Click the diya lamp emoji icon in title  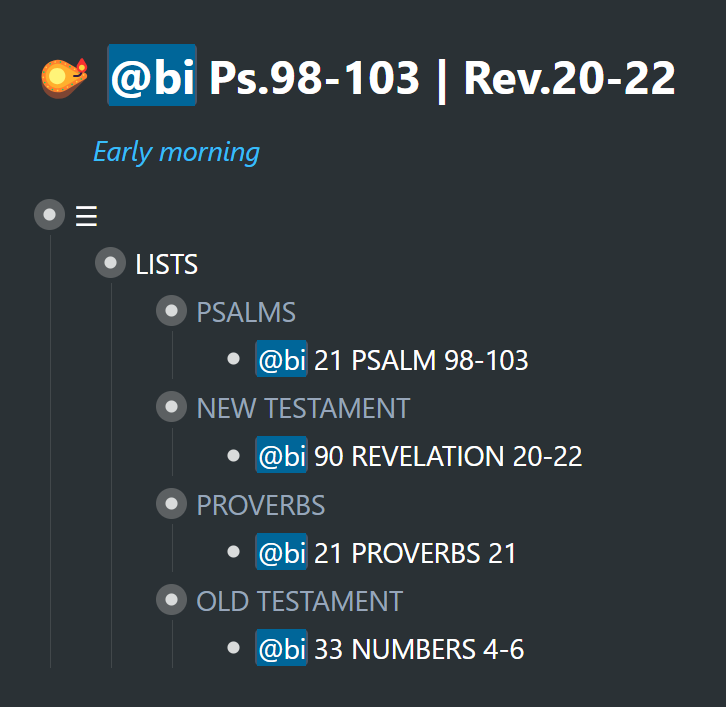[x=64, y=77]
